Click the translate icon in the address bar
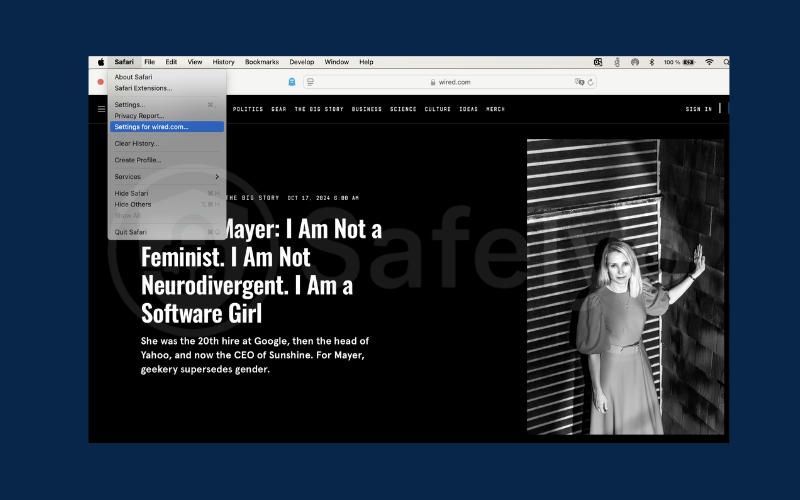Screen dimensions: 800x500 click(579, 82)
